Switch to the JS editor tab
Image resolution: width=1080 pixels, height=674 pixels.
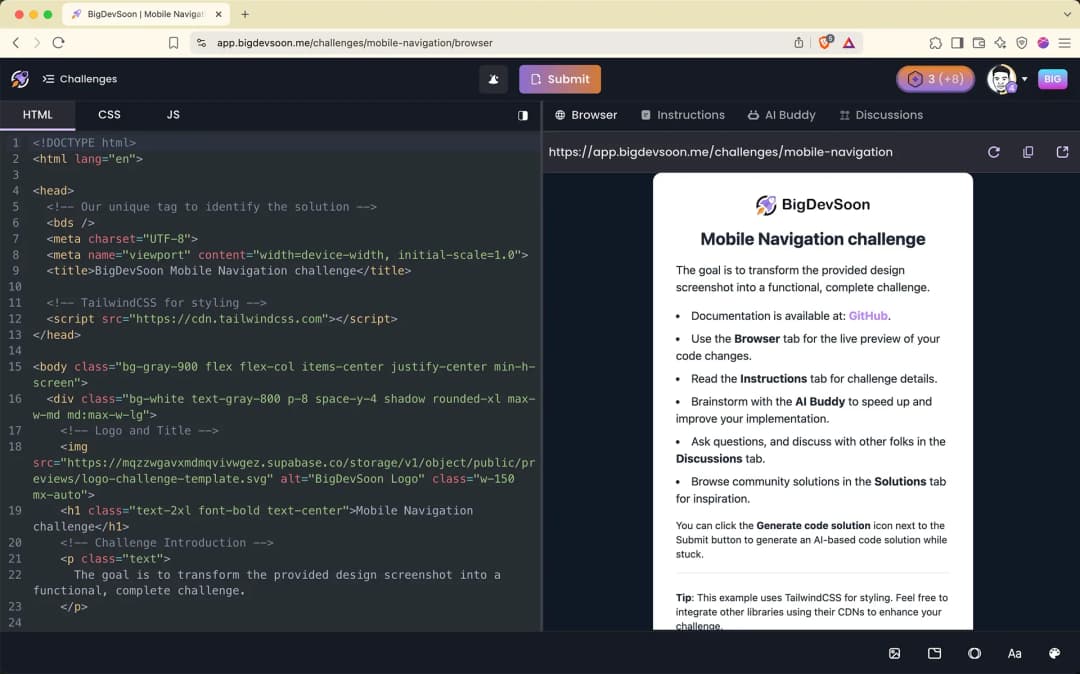[173, 115]
